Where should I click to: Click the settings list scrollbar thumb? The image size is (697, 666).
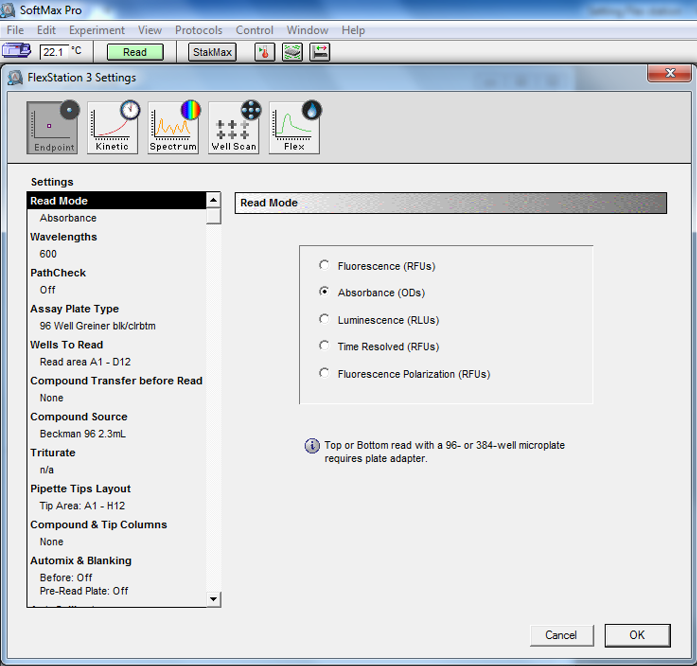click(213, 216)
